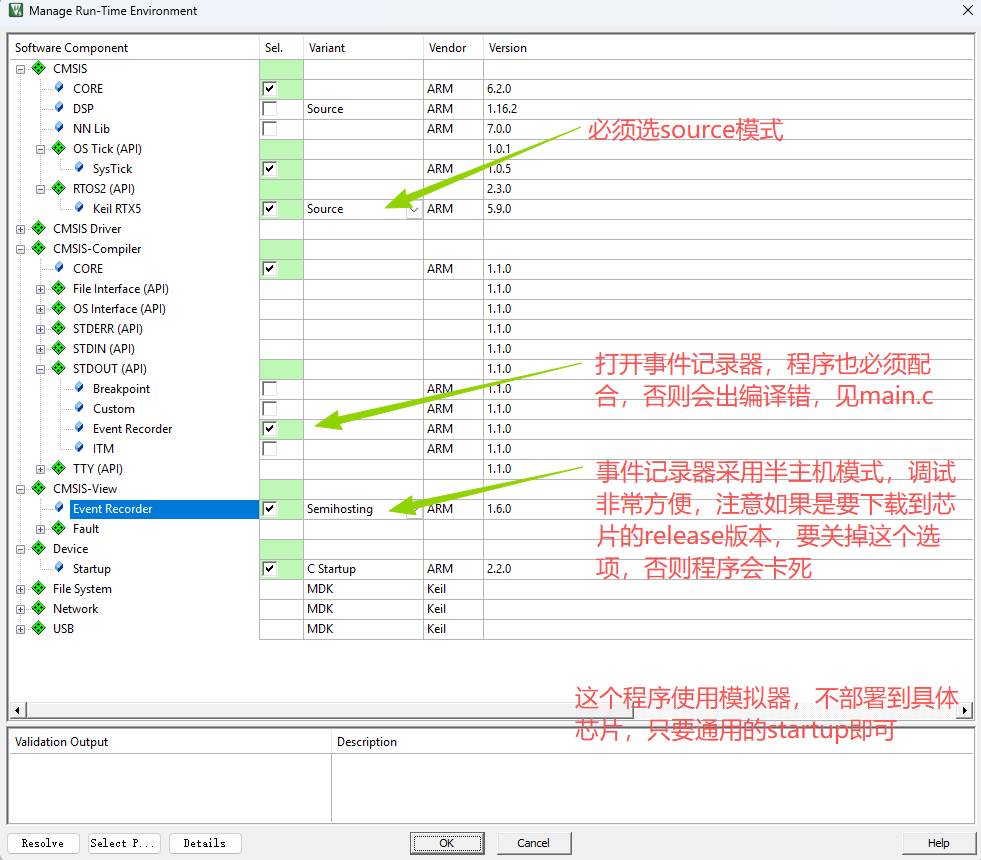This screenshot has height=860, width=981.
Task: Click the CMSIS green diamond icon
Action: (39, 68)
